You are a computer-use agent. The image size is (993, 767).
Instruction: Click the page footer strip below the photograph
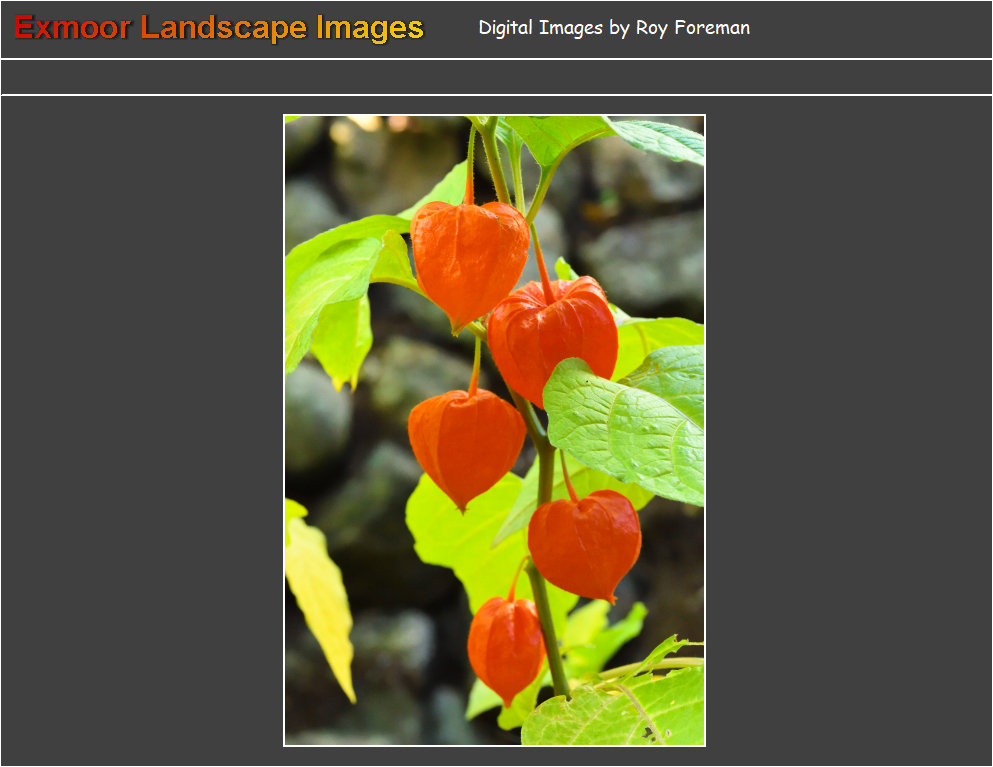[x=496, y=758]
